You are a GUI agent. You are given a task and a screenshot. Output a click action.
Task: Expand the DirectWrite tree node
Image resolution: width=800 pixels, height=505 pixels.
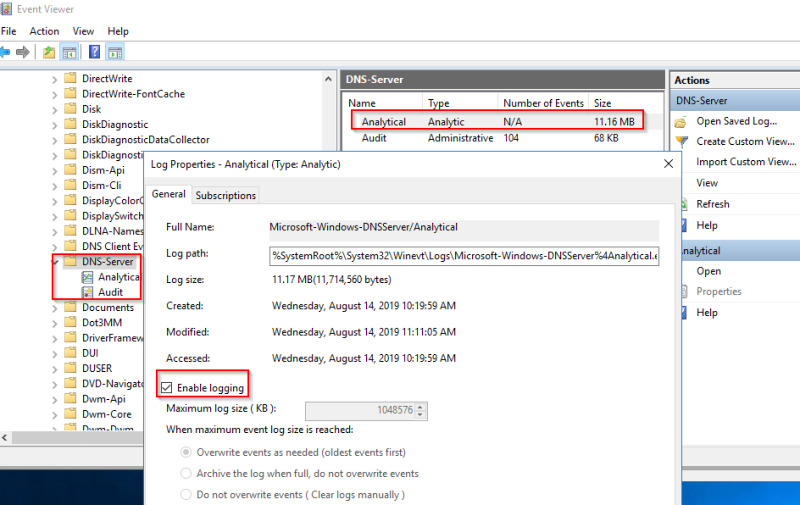pyautogui.click(x=55, y=79)
